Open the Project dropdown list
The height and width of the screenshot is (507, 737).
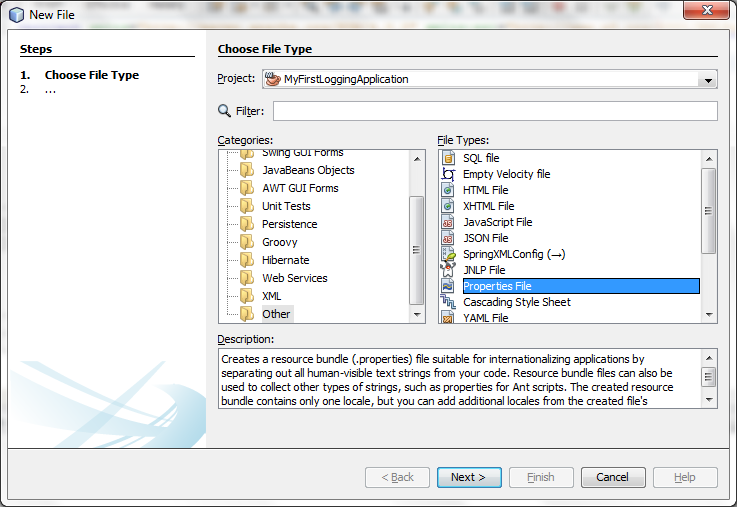point(708,80)
